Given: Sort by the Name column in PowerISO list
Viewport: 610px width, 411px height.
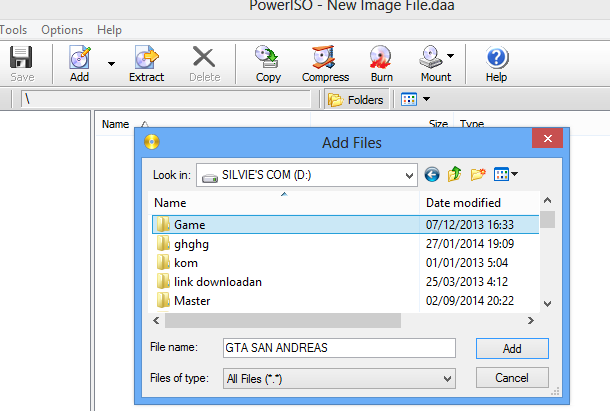Looking at the screenshot, I should [x=116, y=124].
